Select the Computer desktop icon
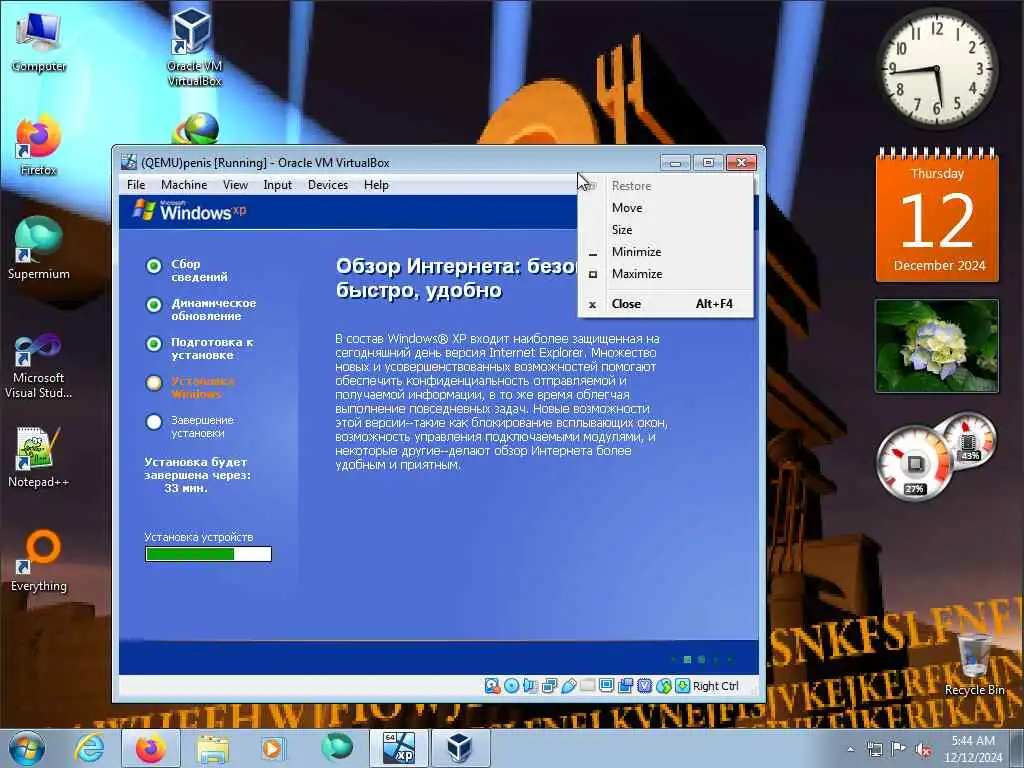 39,41
